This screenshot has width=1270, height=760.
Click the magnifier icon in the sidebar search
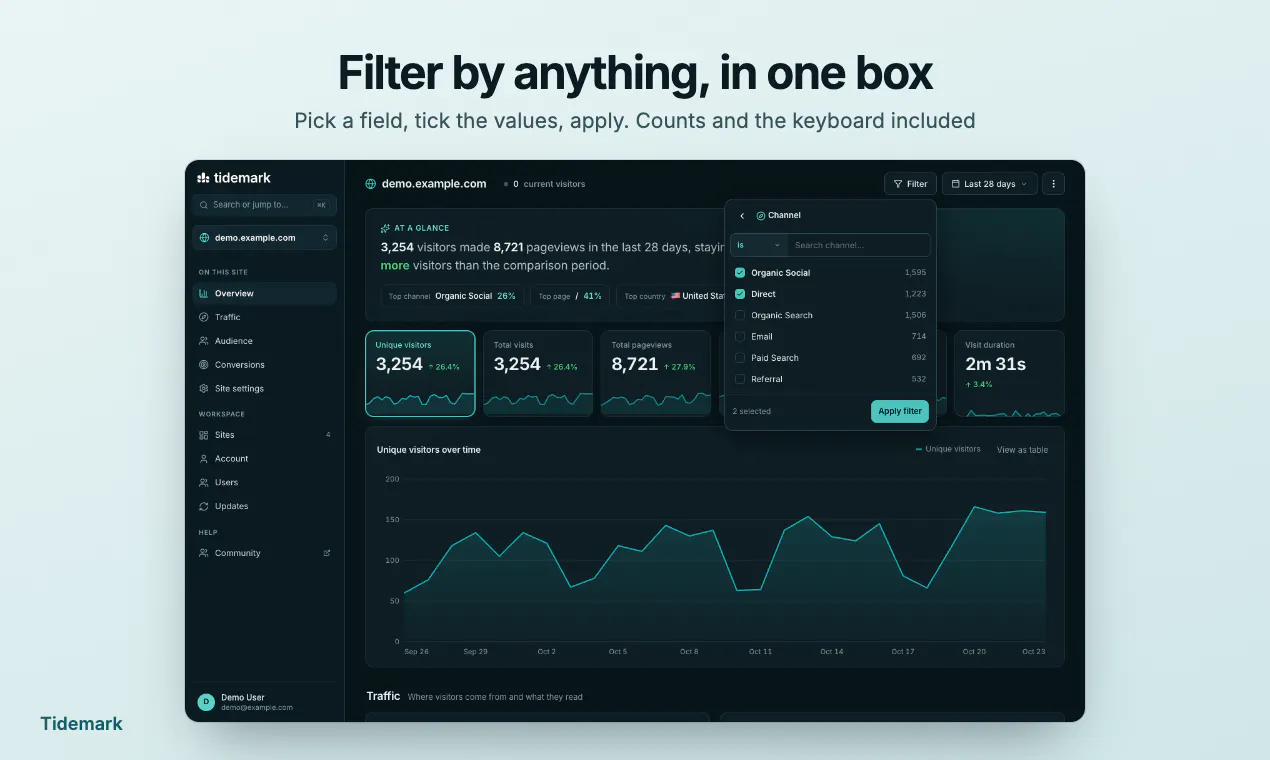(x=205, y=205)
